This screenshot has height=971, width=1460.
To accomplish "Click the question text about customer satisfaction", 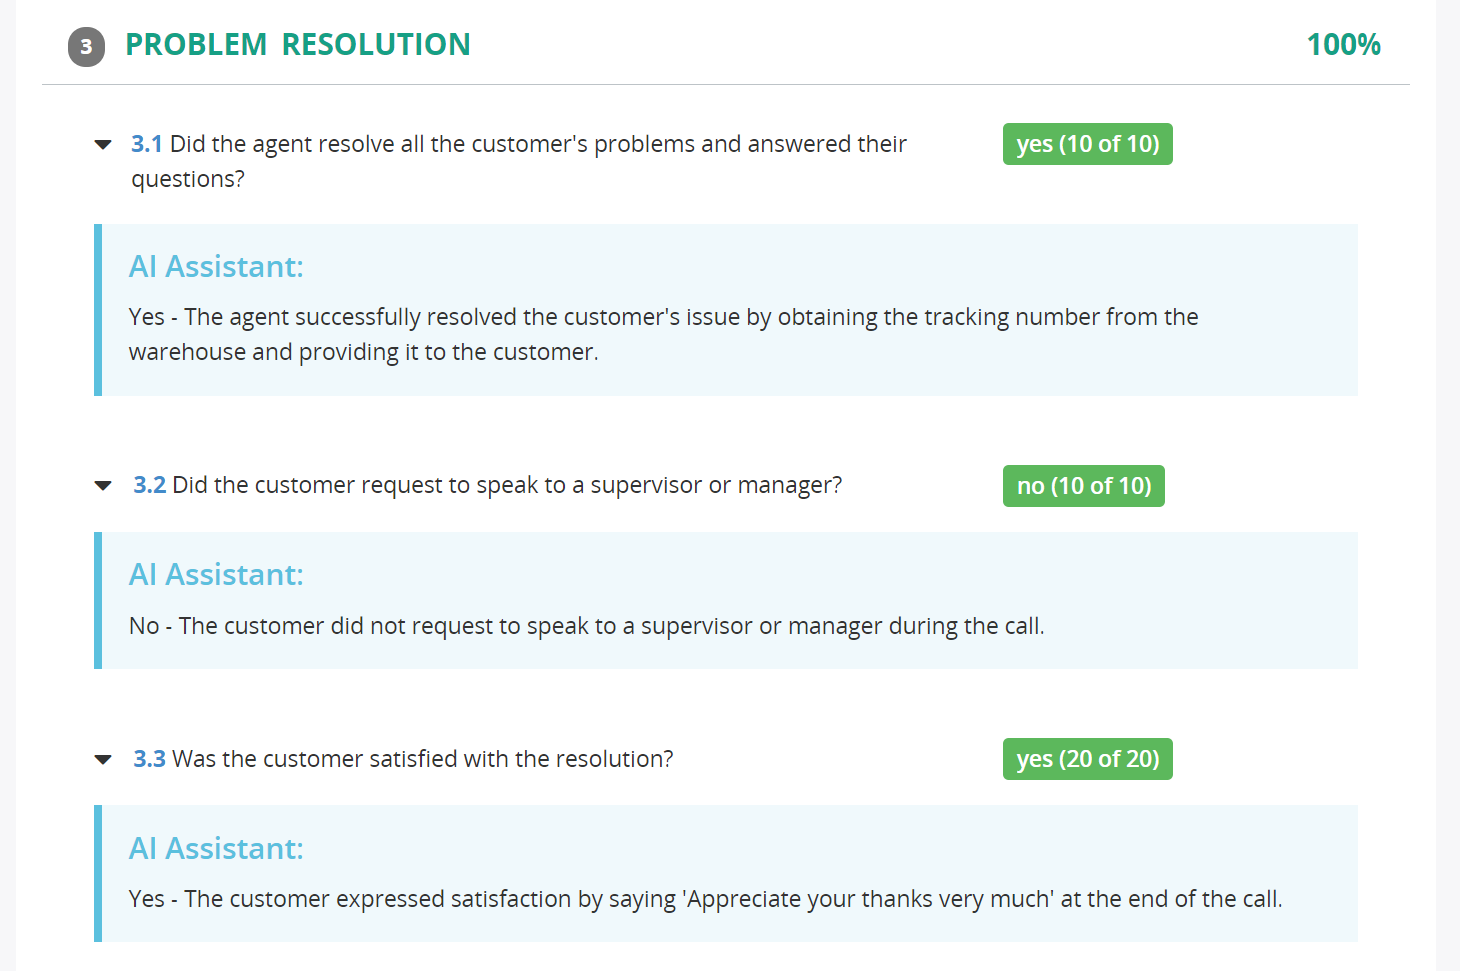I will click(423, 759).
